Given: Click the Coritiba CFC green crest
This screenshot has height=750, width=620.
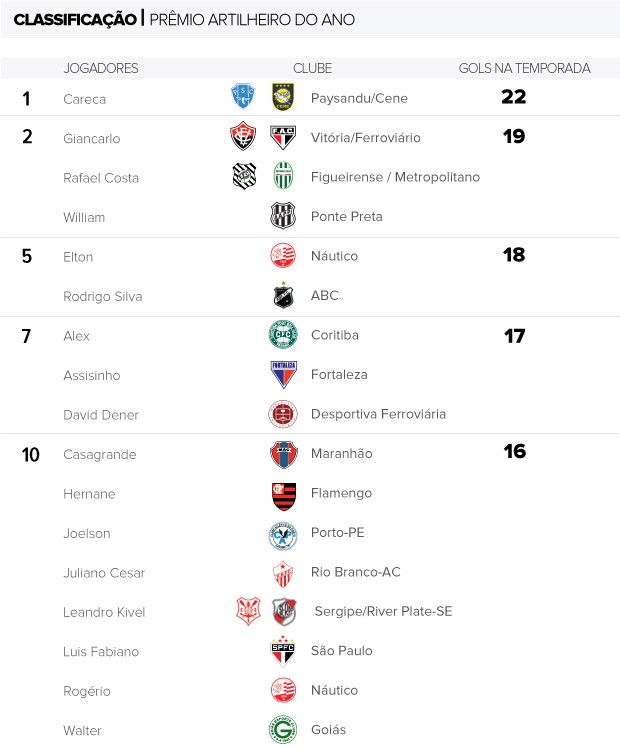Looking at the screenshot, I should 283,334.
